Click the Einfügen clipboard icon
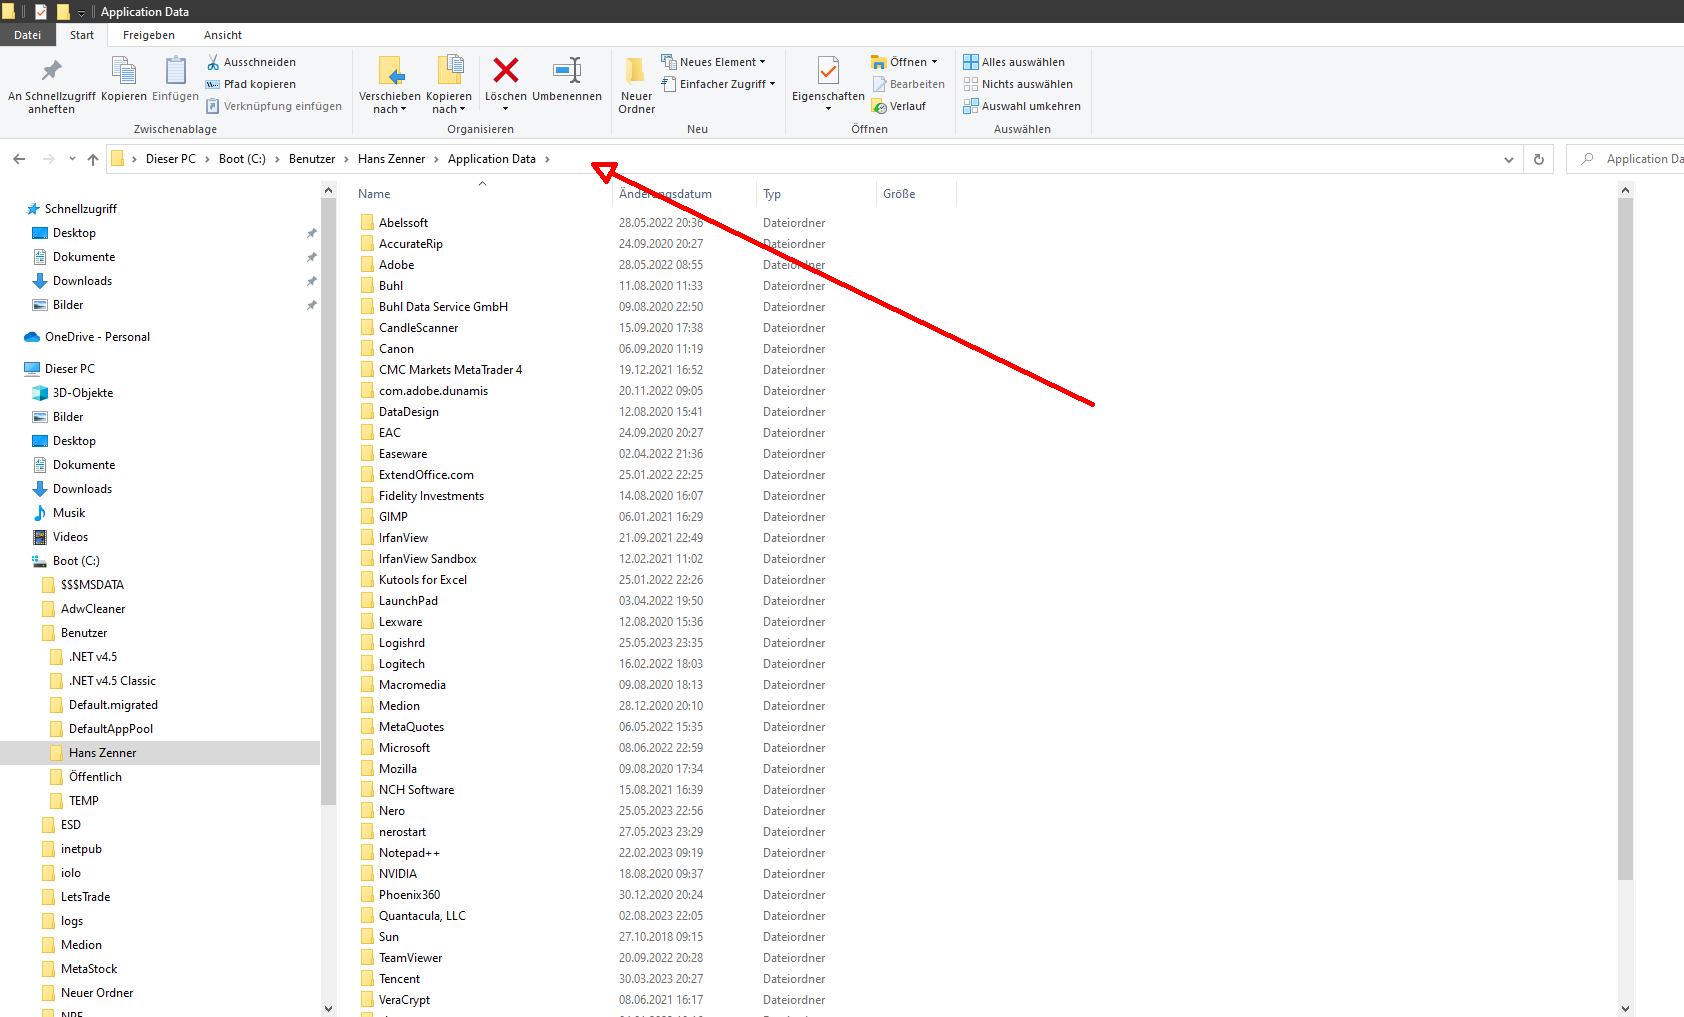Screen dimensions: 1684x1017 click(x=175, y=72)
